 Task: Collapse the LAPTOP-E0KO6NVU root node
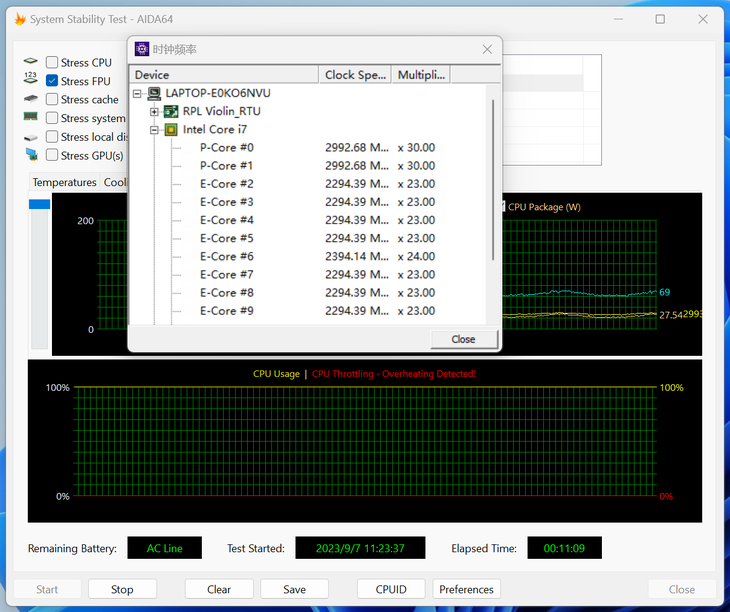[x=137, y=94]
